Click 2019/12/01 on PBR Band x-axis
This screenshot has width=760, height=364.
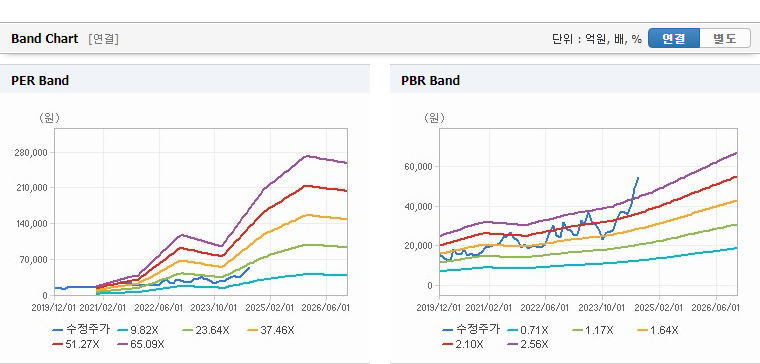point(439,308)
